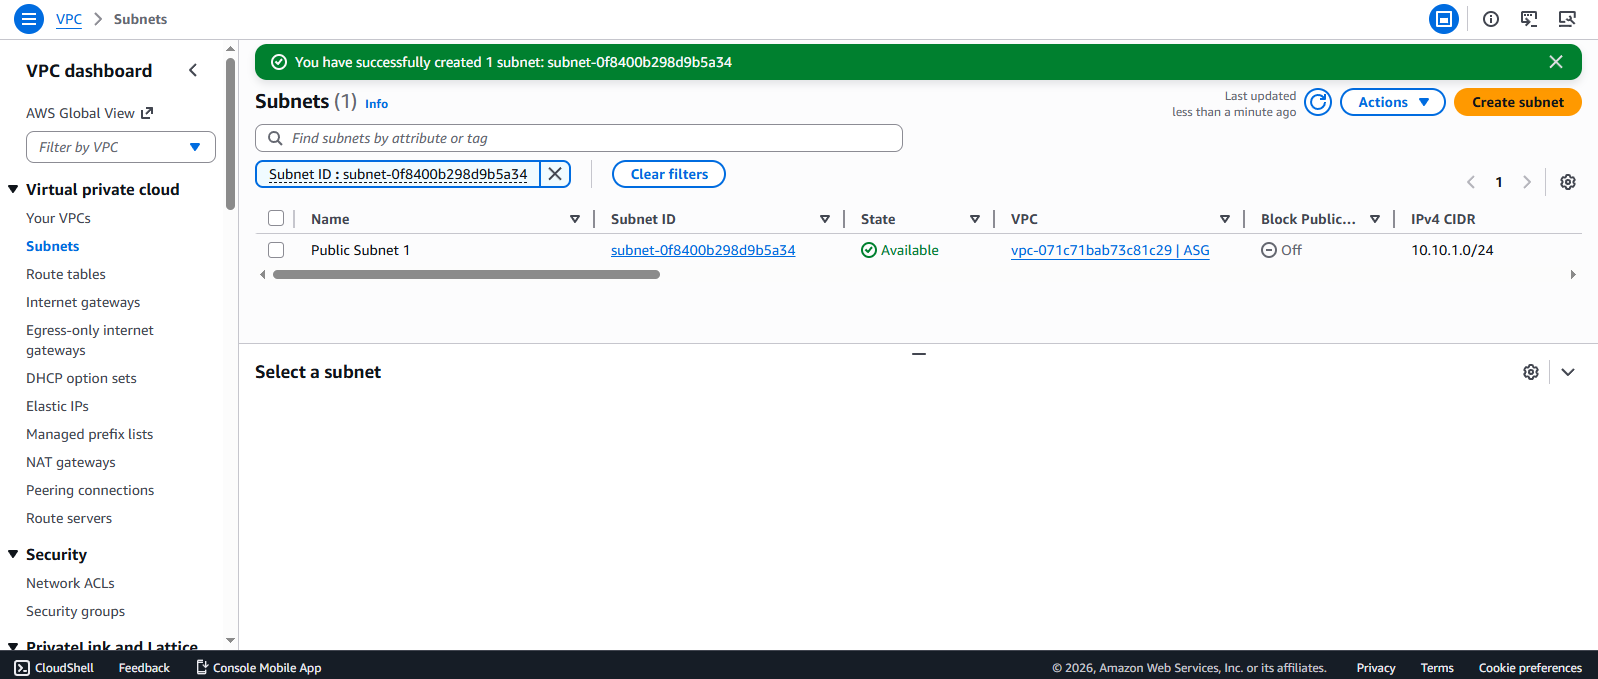Sort by Block Public column
Screen dimensions: 1598x679
[x=1375, y=219]
